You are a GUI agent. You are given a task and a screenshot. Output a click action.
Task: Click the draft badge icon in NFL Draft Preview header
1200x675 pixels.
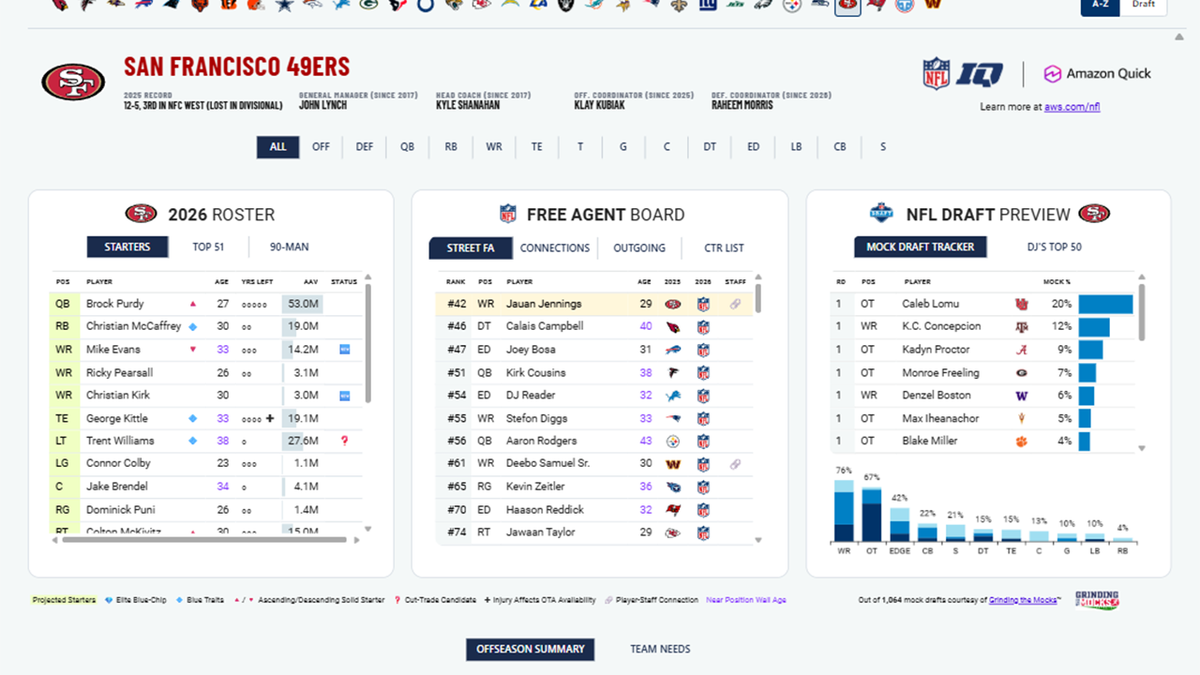(881, 213)
